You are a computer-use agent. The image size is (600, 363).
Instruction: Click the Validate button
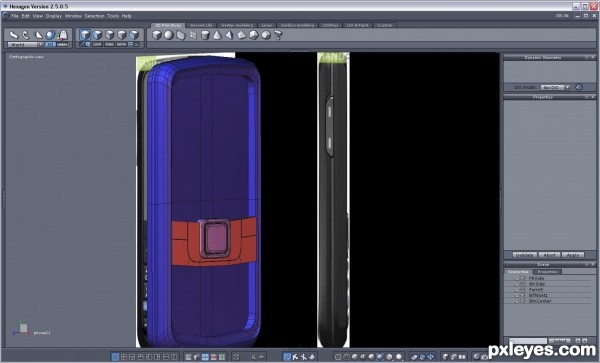point(524,255)
